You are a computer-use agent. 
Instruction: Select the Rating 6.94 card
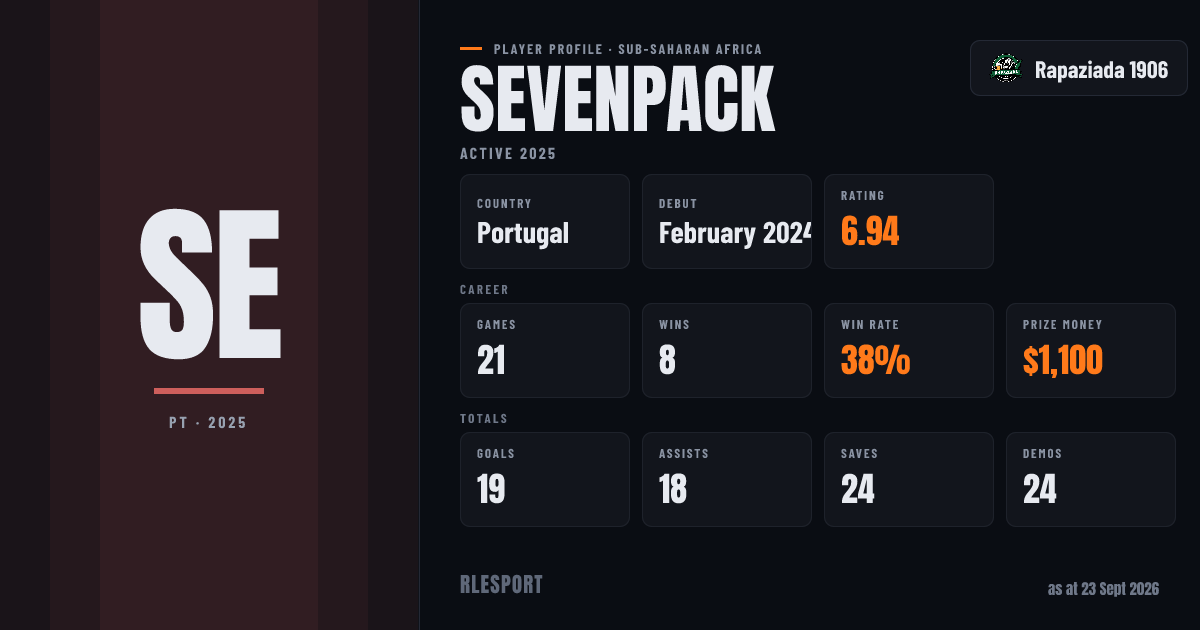click(909, 221)
